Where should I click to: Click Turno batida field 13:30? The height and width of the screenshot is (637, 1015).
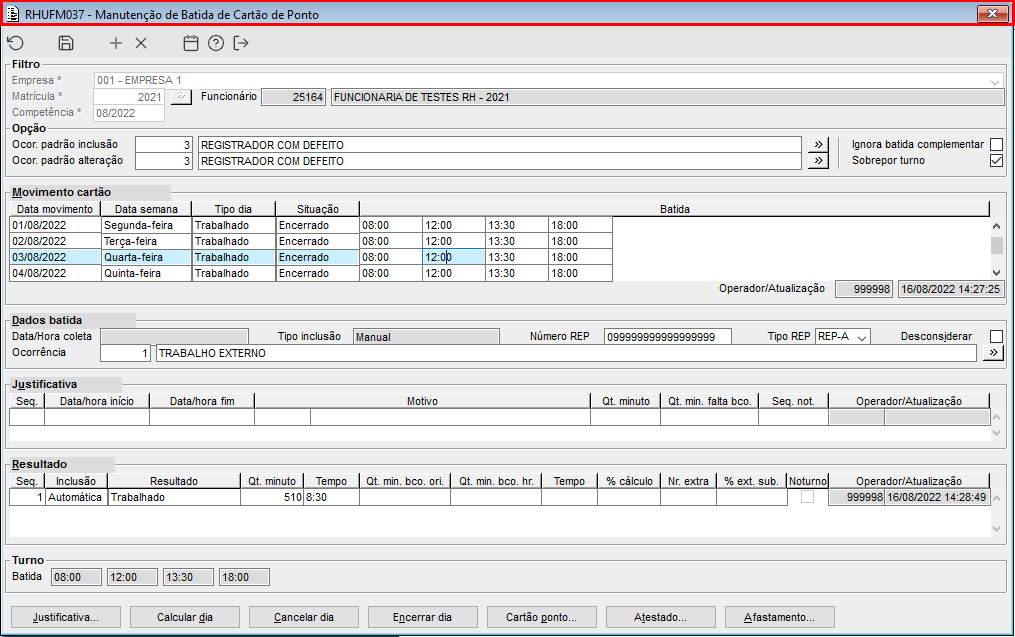click(188, 577)
